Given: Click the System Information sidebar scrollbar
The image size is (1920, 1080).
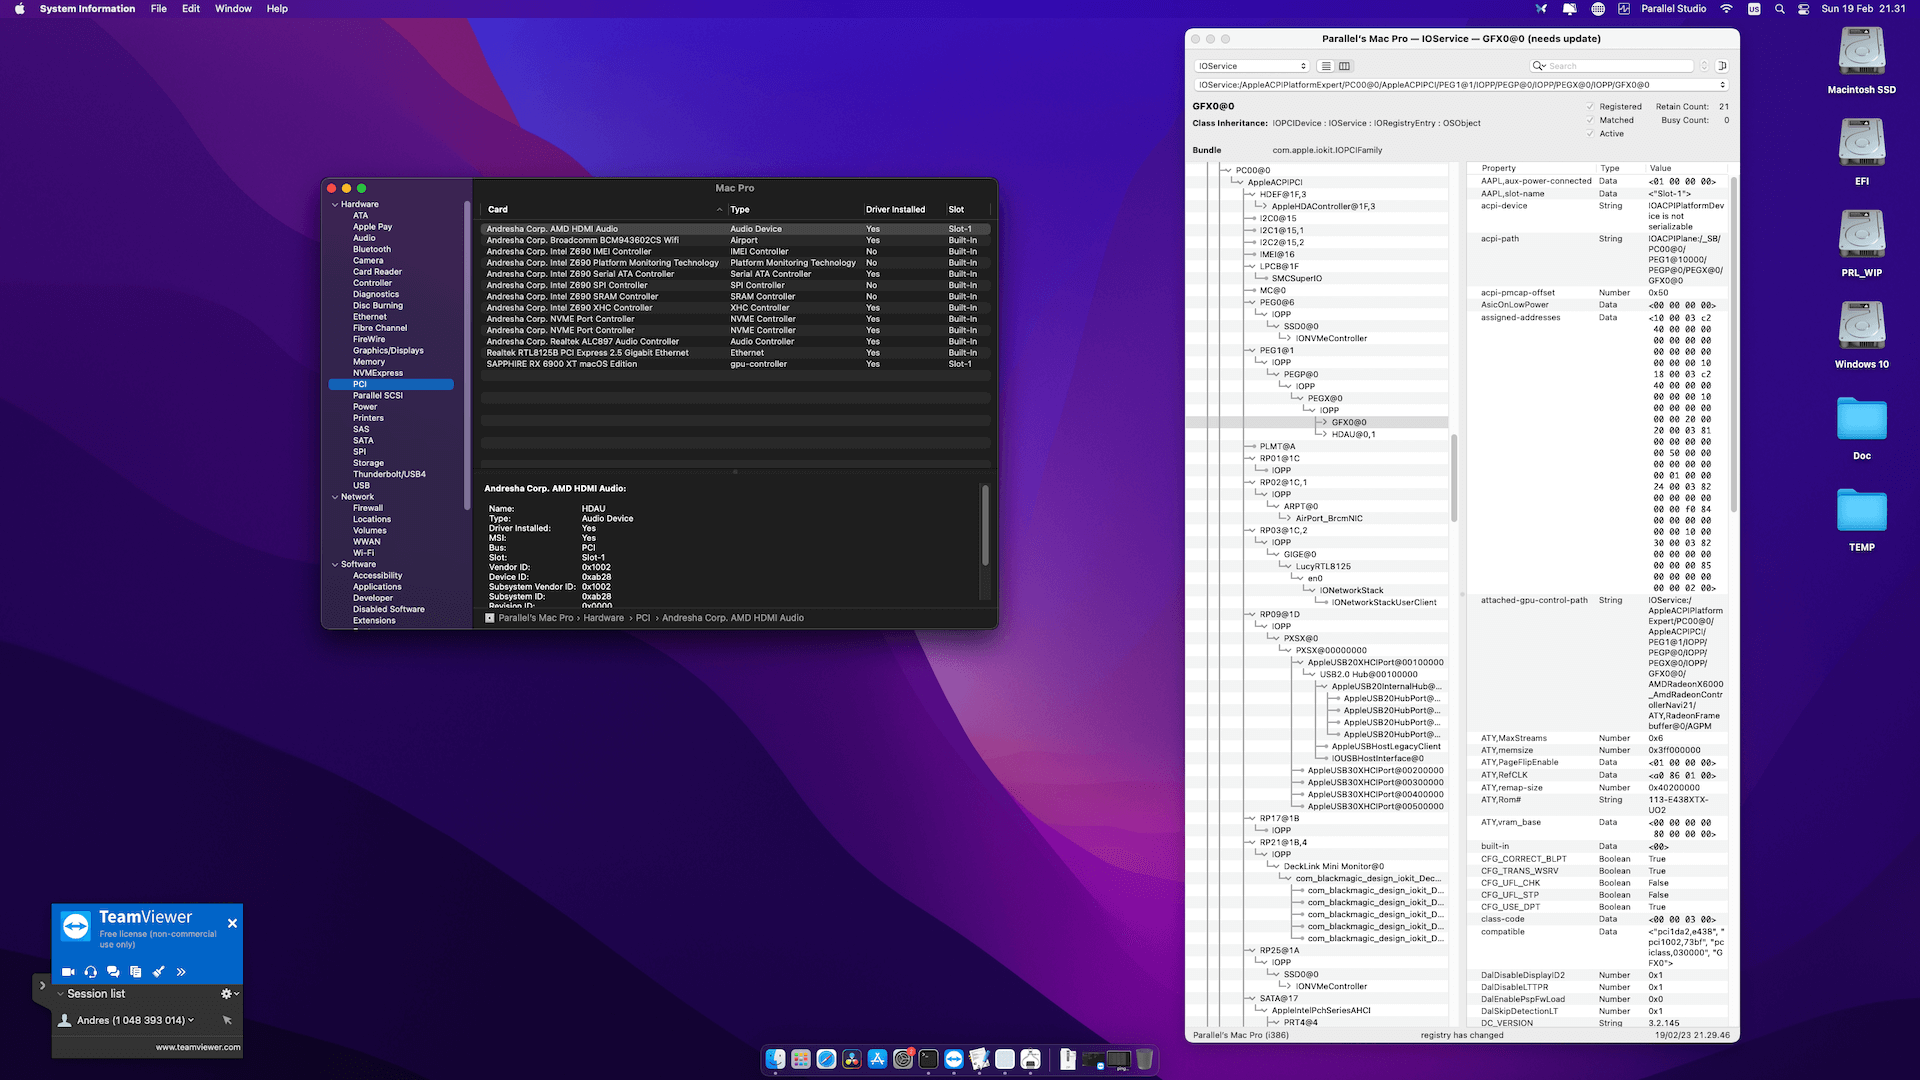Looking at the screenshot, I should pos(466,356).
